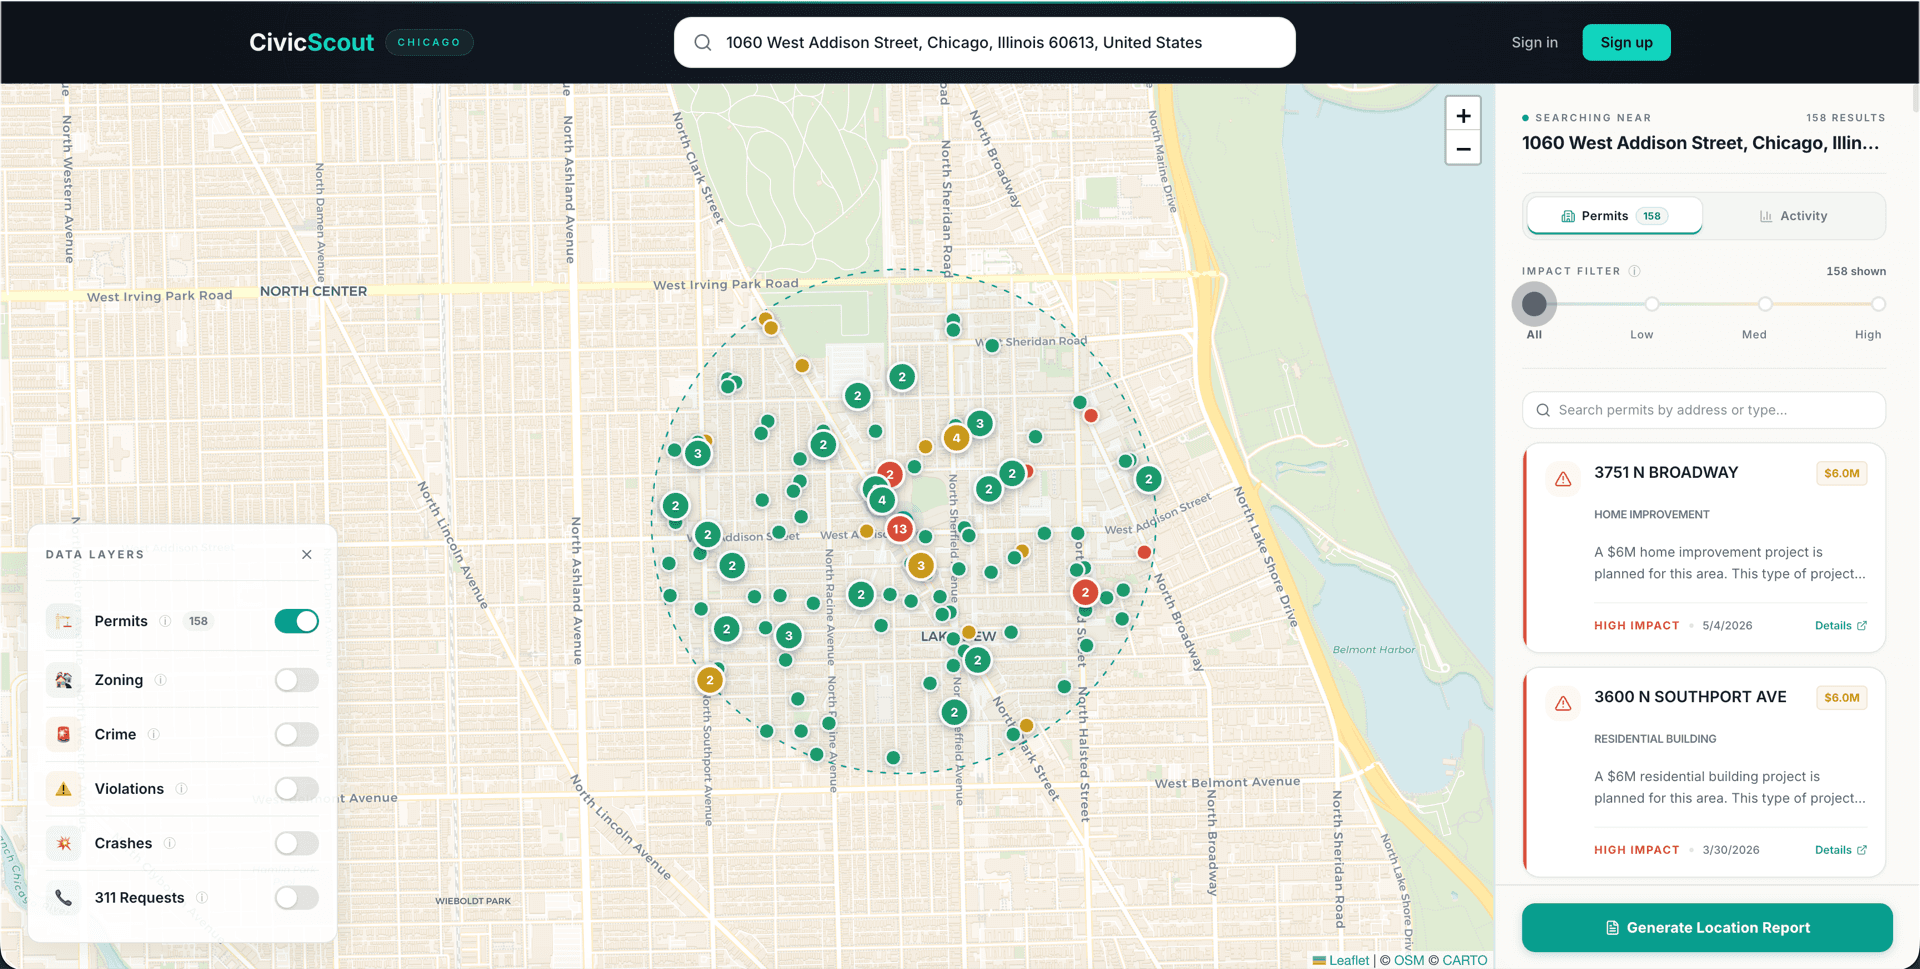Viewport: 1920px width, 969px height.
Task: Click the 311 Requests phone icon
Action: (64, 898)
